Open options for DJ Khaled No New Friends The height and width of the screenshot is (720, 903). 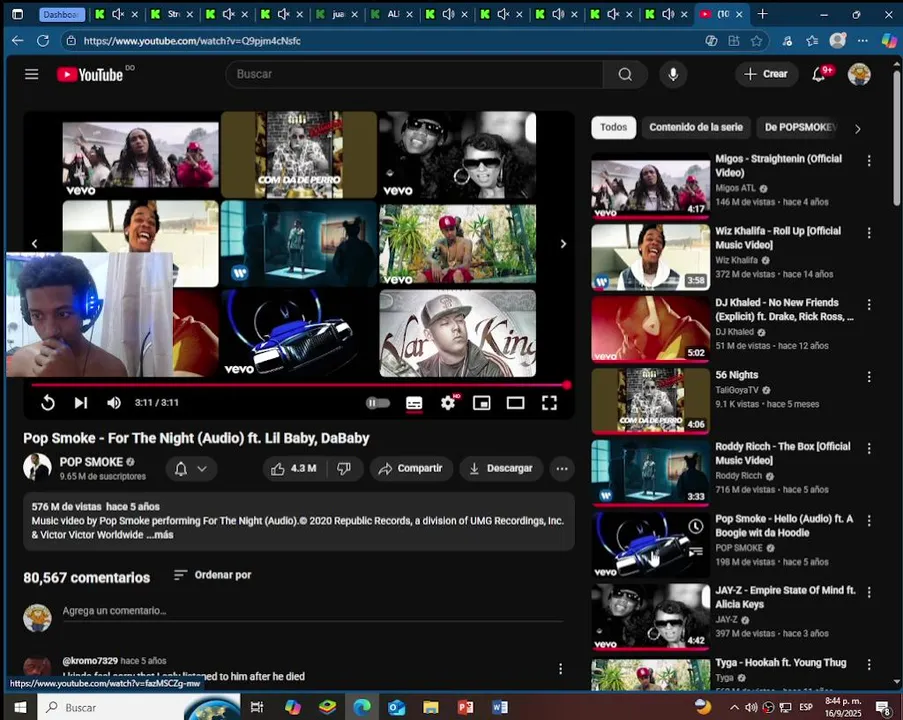coord(869,305)
